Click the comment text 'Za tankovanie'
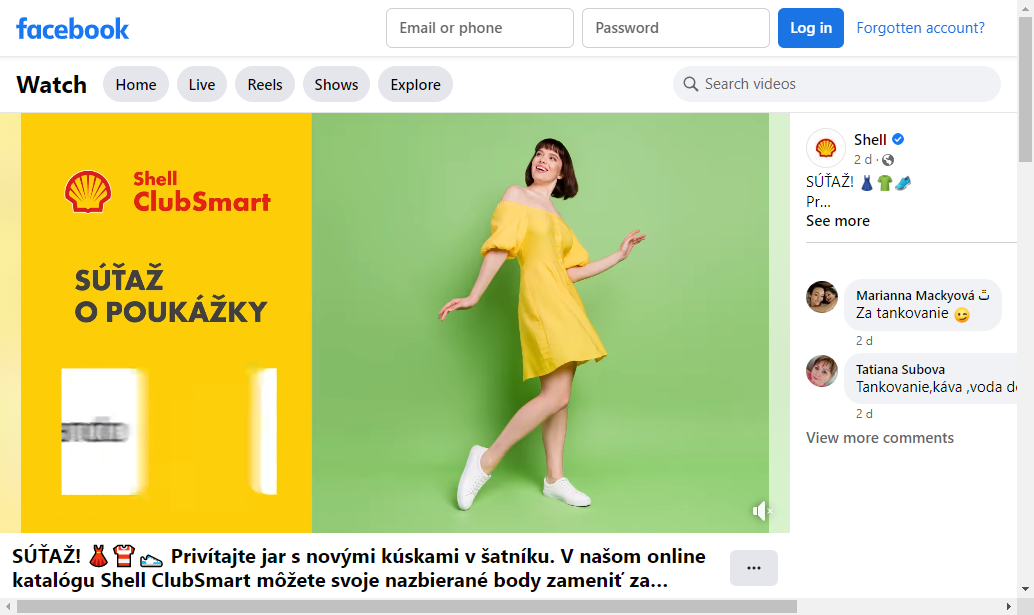1034x615 pixels. (x=902, y=313)
